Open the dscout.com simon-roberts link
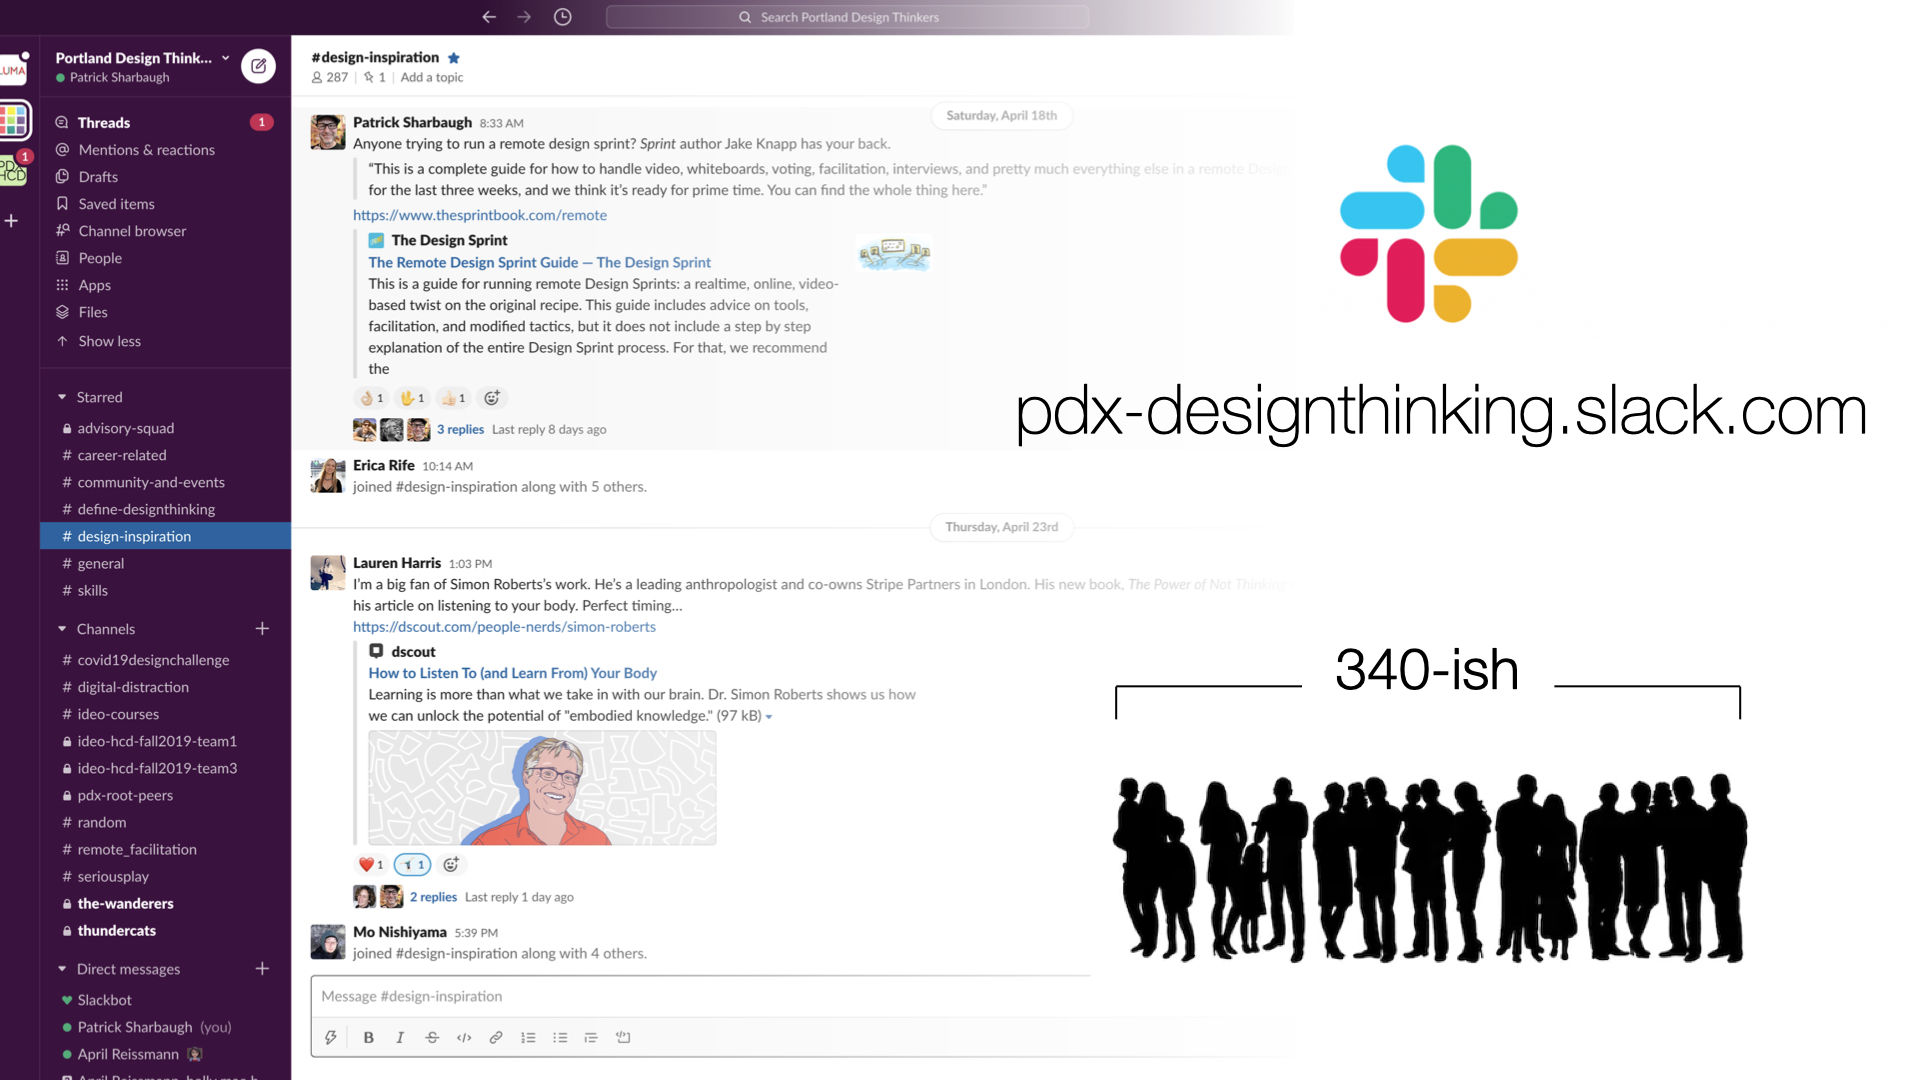1920x1080 pixels. [504, 627]
